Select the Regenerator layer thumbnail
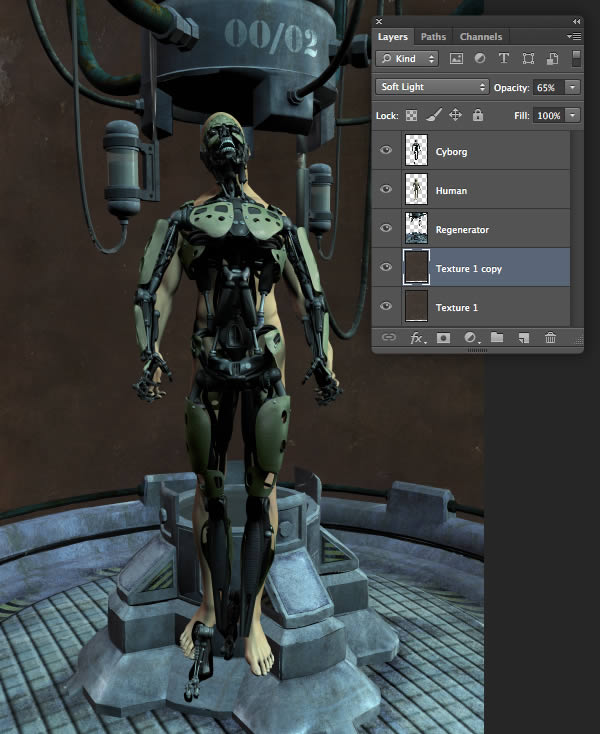 coord(416,228)
